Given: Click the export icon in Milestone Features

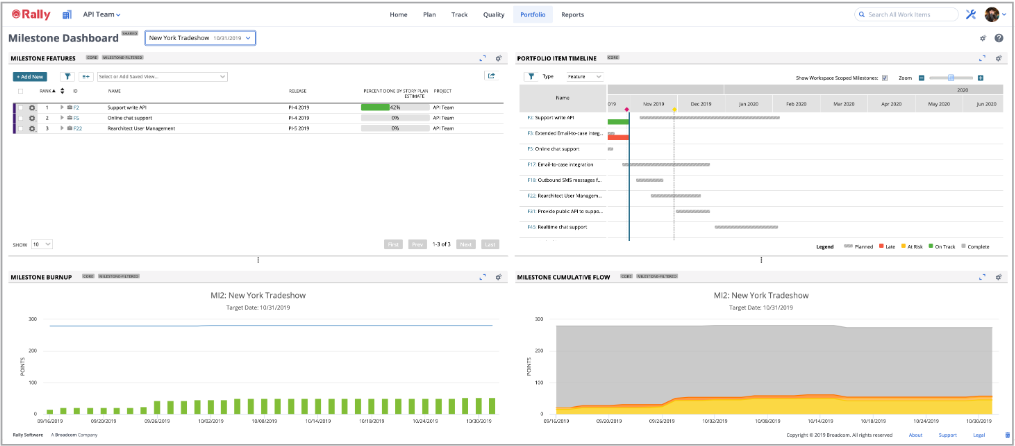Looking at the screenshot, I should click(x=490, y=76).
